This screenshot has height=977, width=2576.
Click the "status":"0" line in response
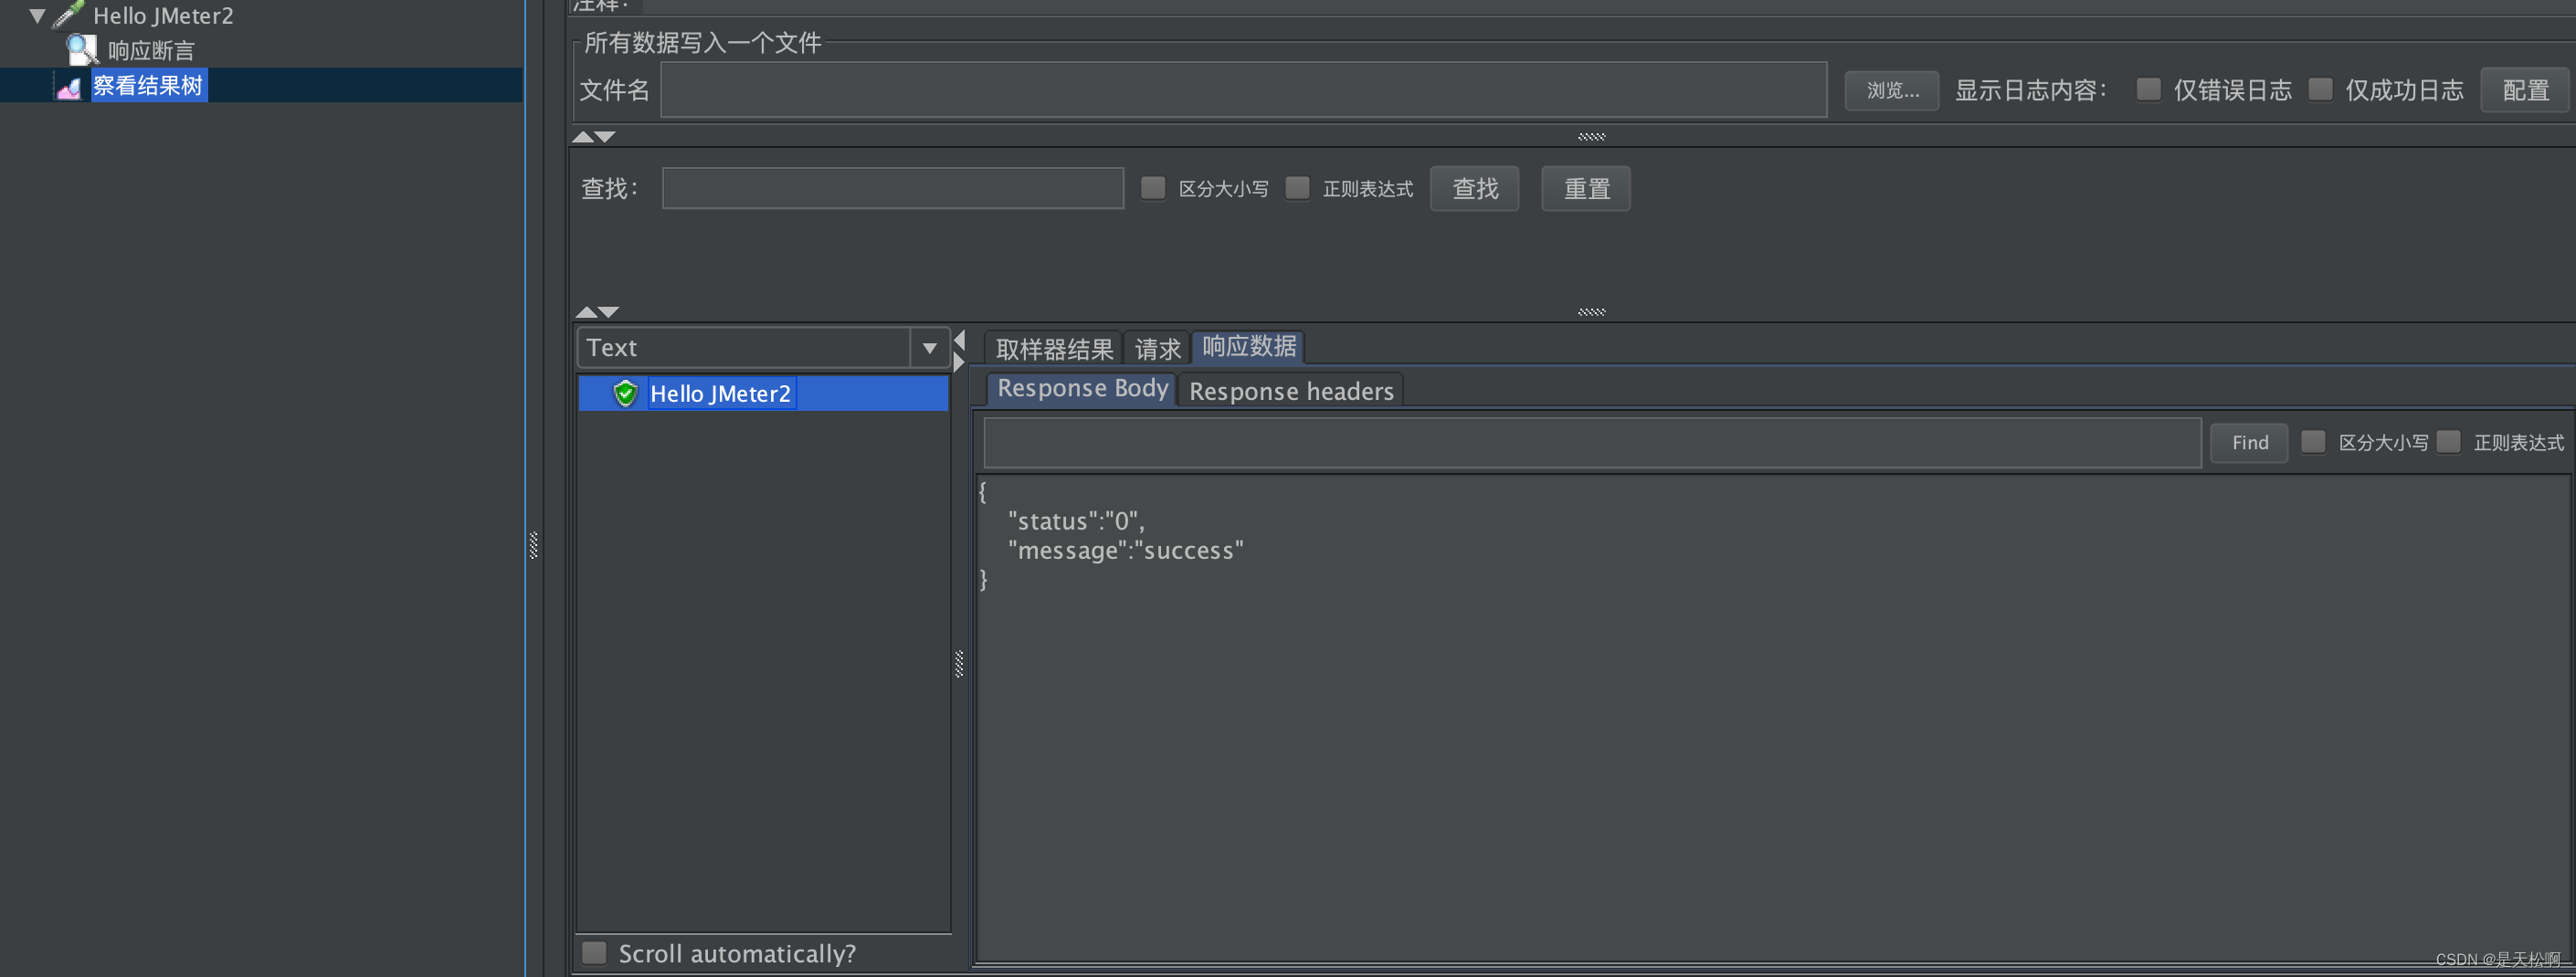click(x=1076, y=521)
